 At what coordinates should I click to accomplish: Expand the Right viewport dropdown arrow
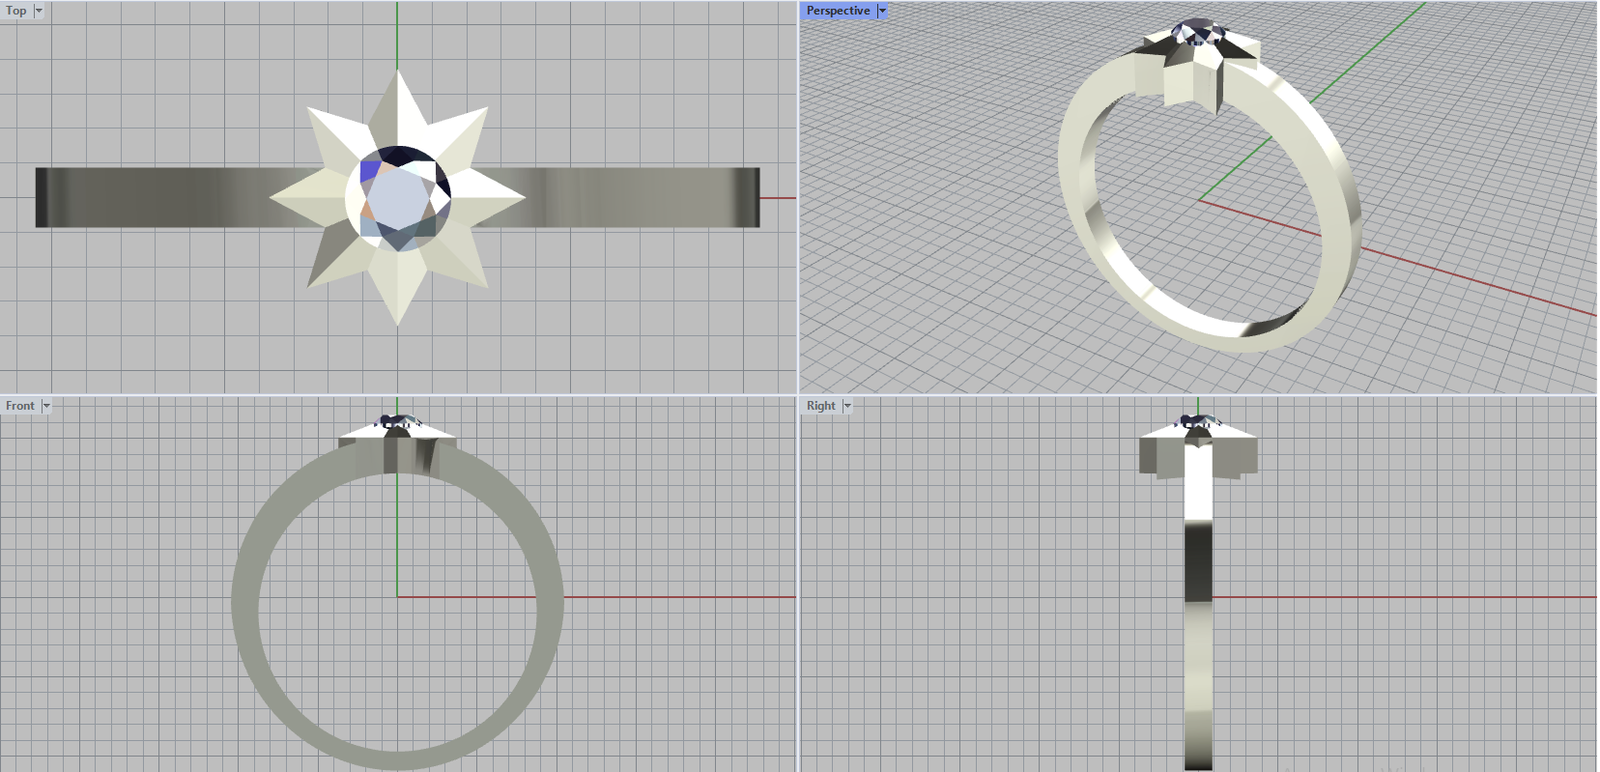coord(847,406)
